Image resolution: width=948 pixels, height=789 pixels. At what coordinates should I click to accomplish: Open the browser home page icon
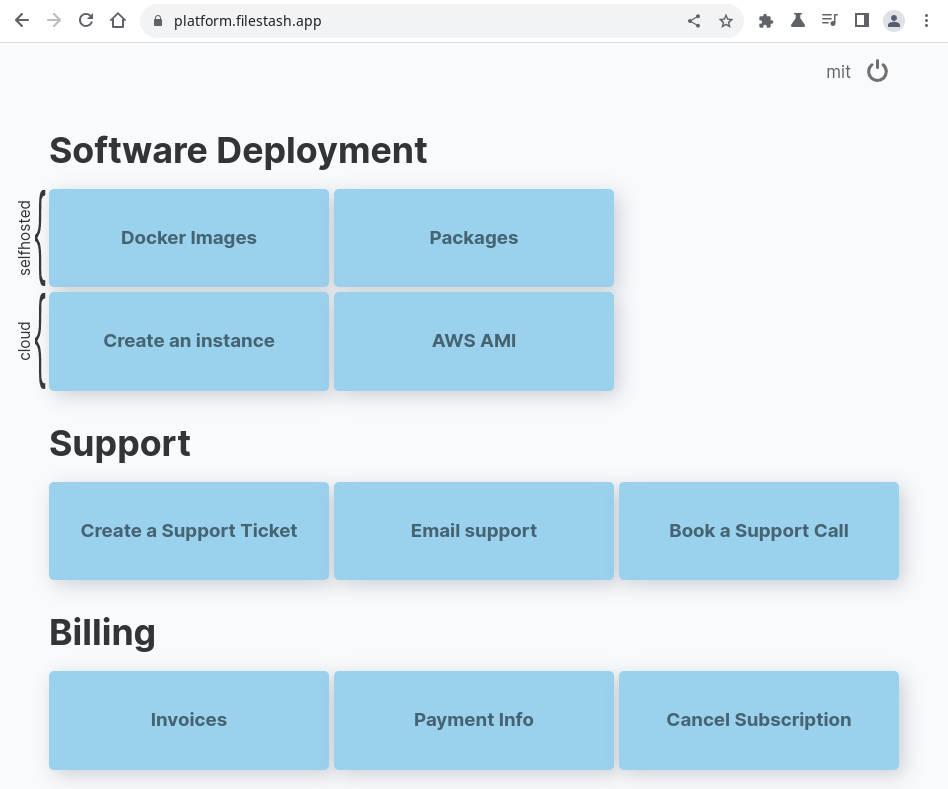click(118, 20)
